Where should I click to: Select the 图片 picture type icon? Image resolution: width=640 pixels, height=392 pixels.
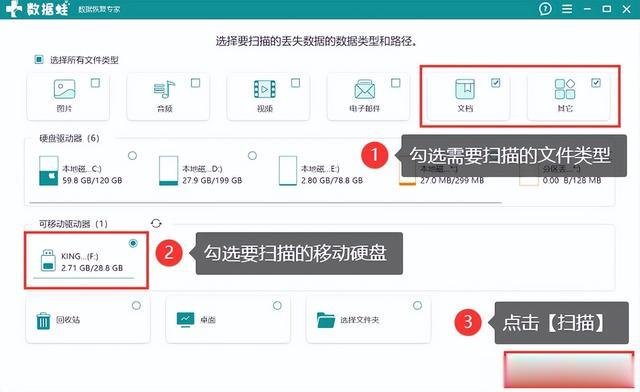(64, 89)
